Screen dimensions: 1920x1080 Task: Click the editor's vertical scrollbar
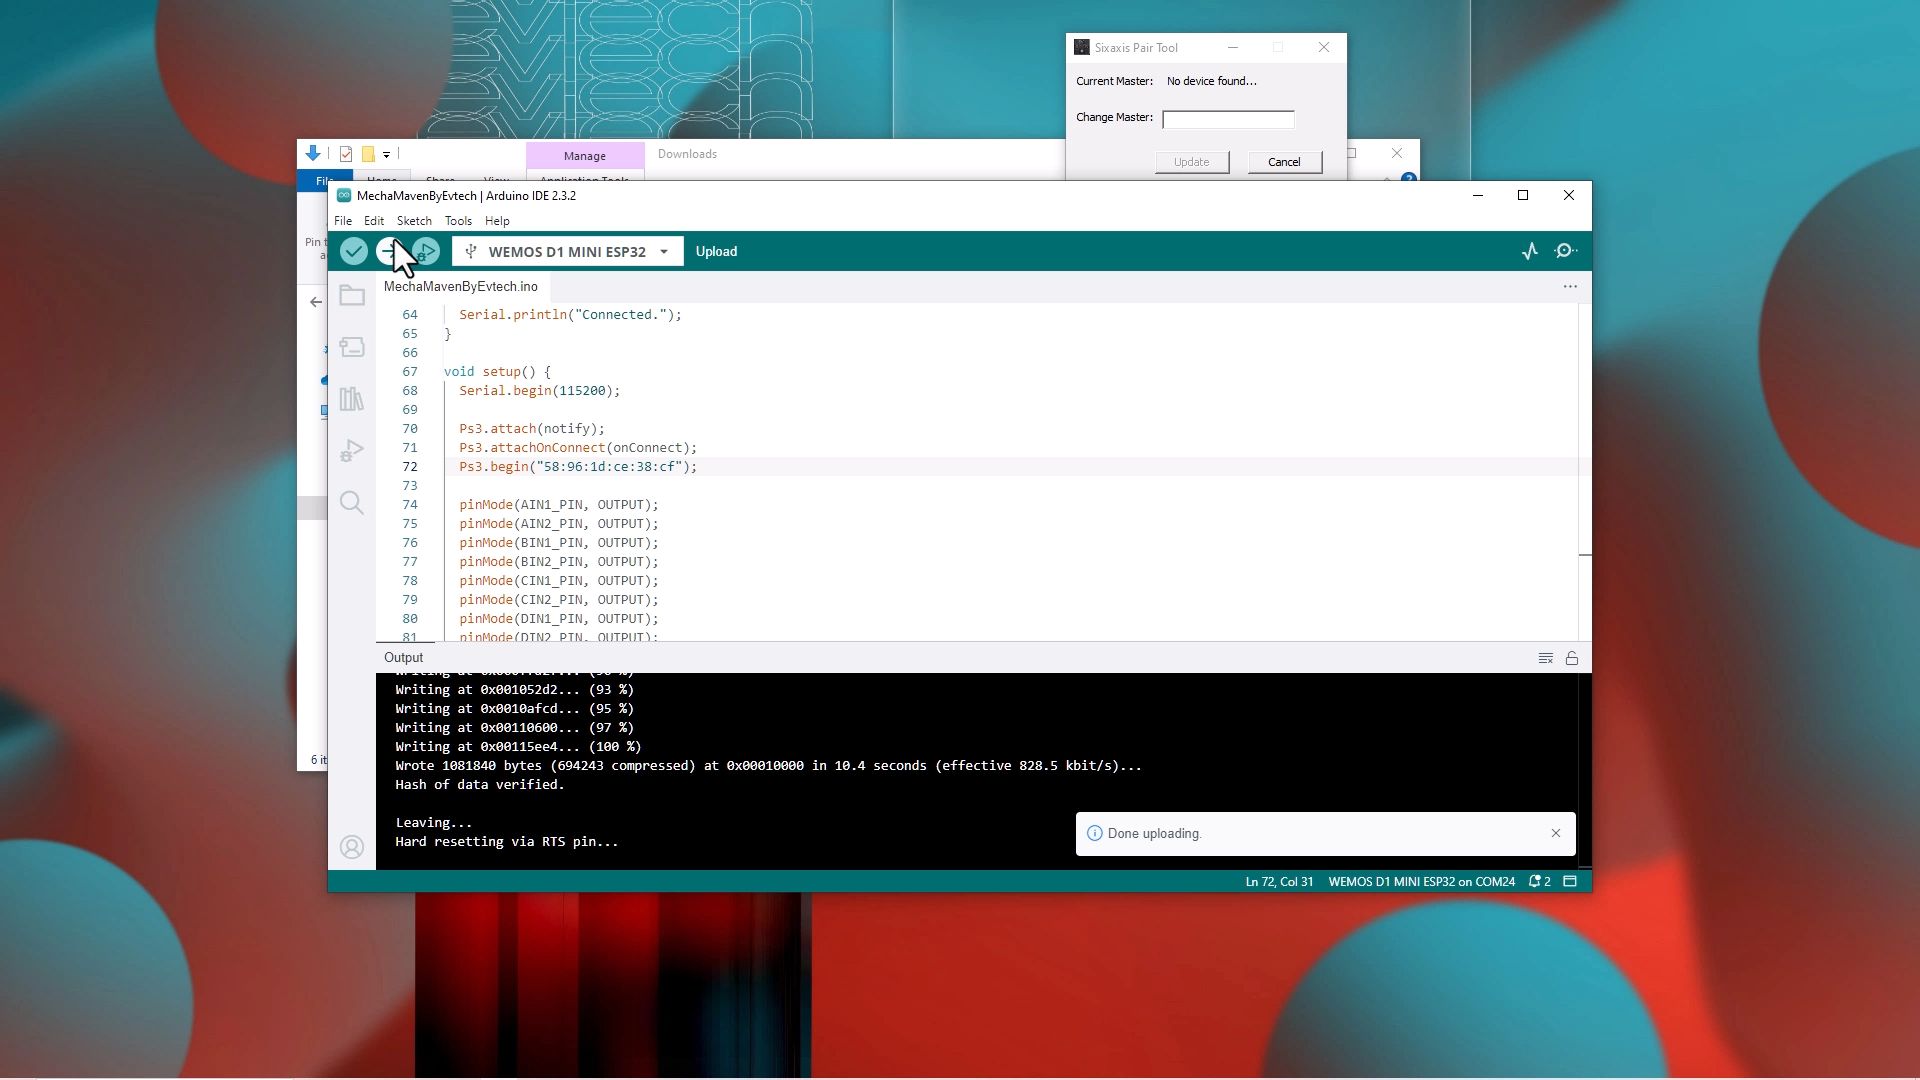pyautogui.click(x=1585, y=472)
